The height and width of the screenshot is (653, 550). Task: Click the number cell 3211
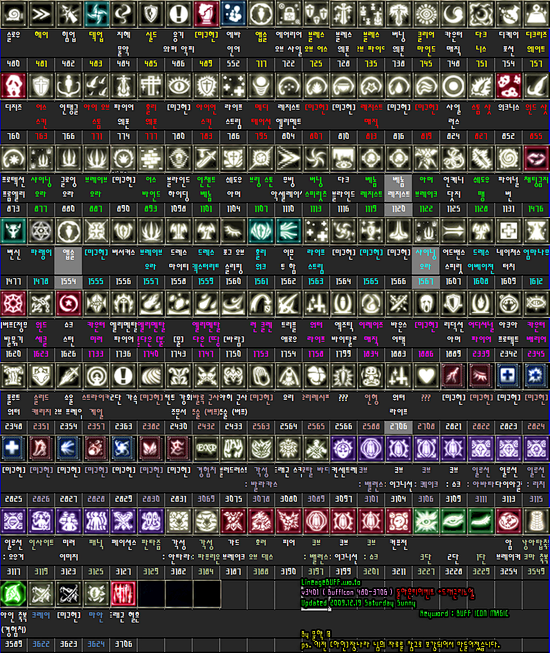tap(398, 571)
